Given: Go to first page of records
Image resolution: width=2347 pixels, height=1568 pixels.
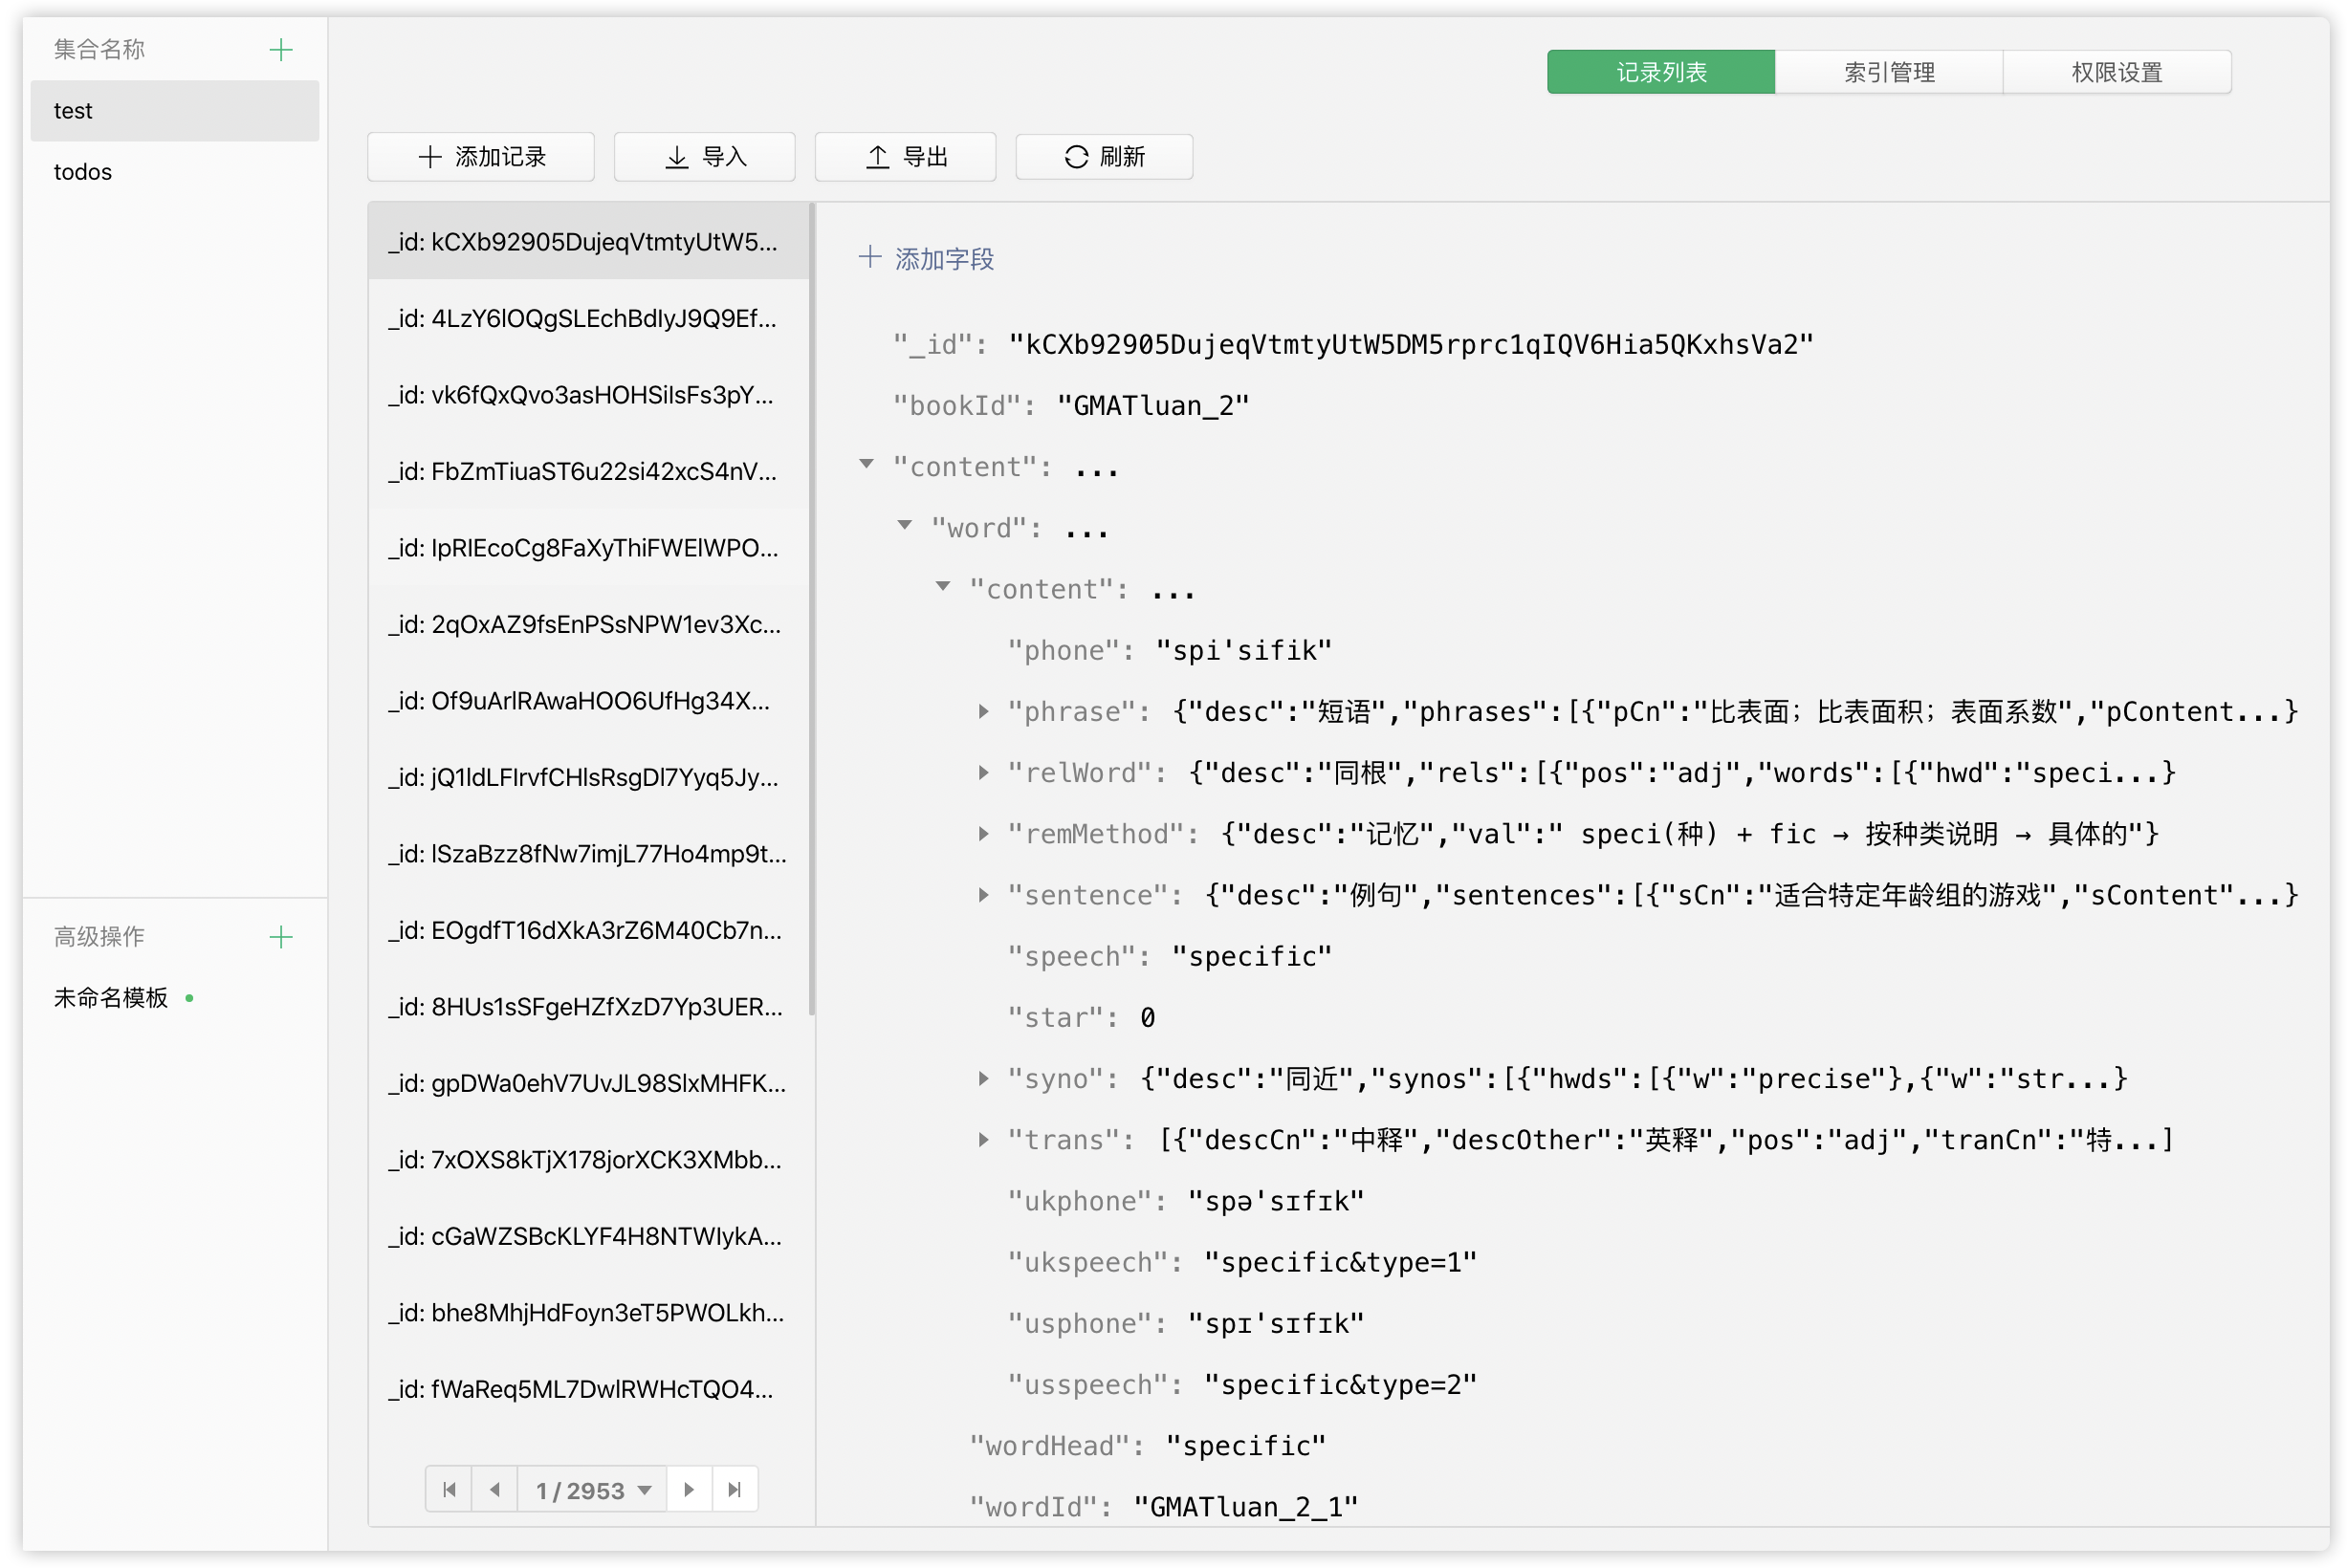Looking at the screenshot, I should pos(449,1490).
